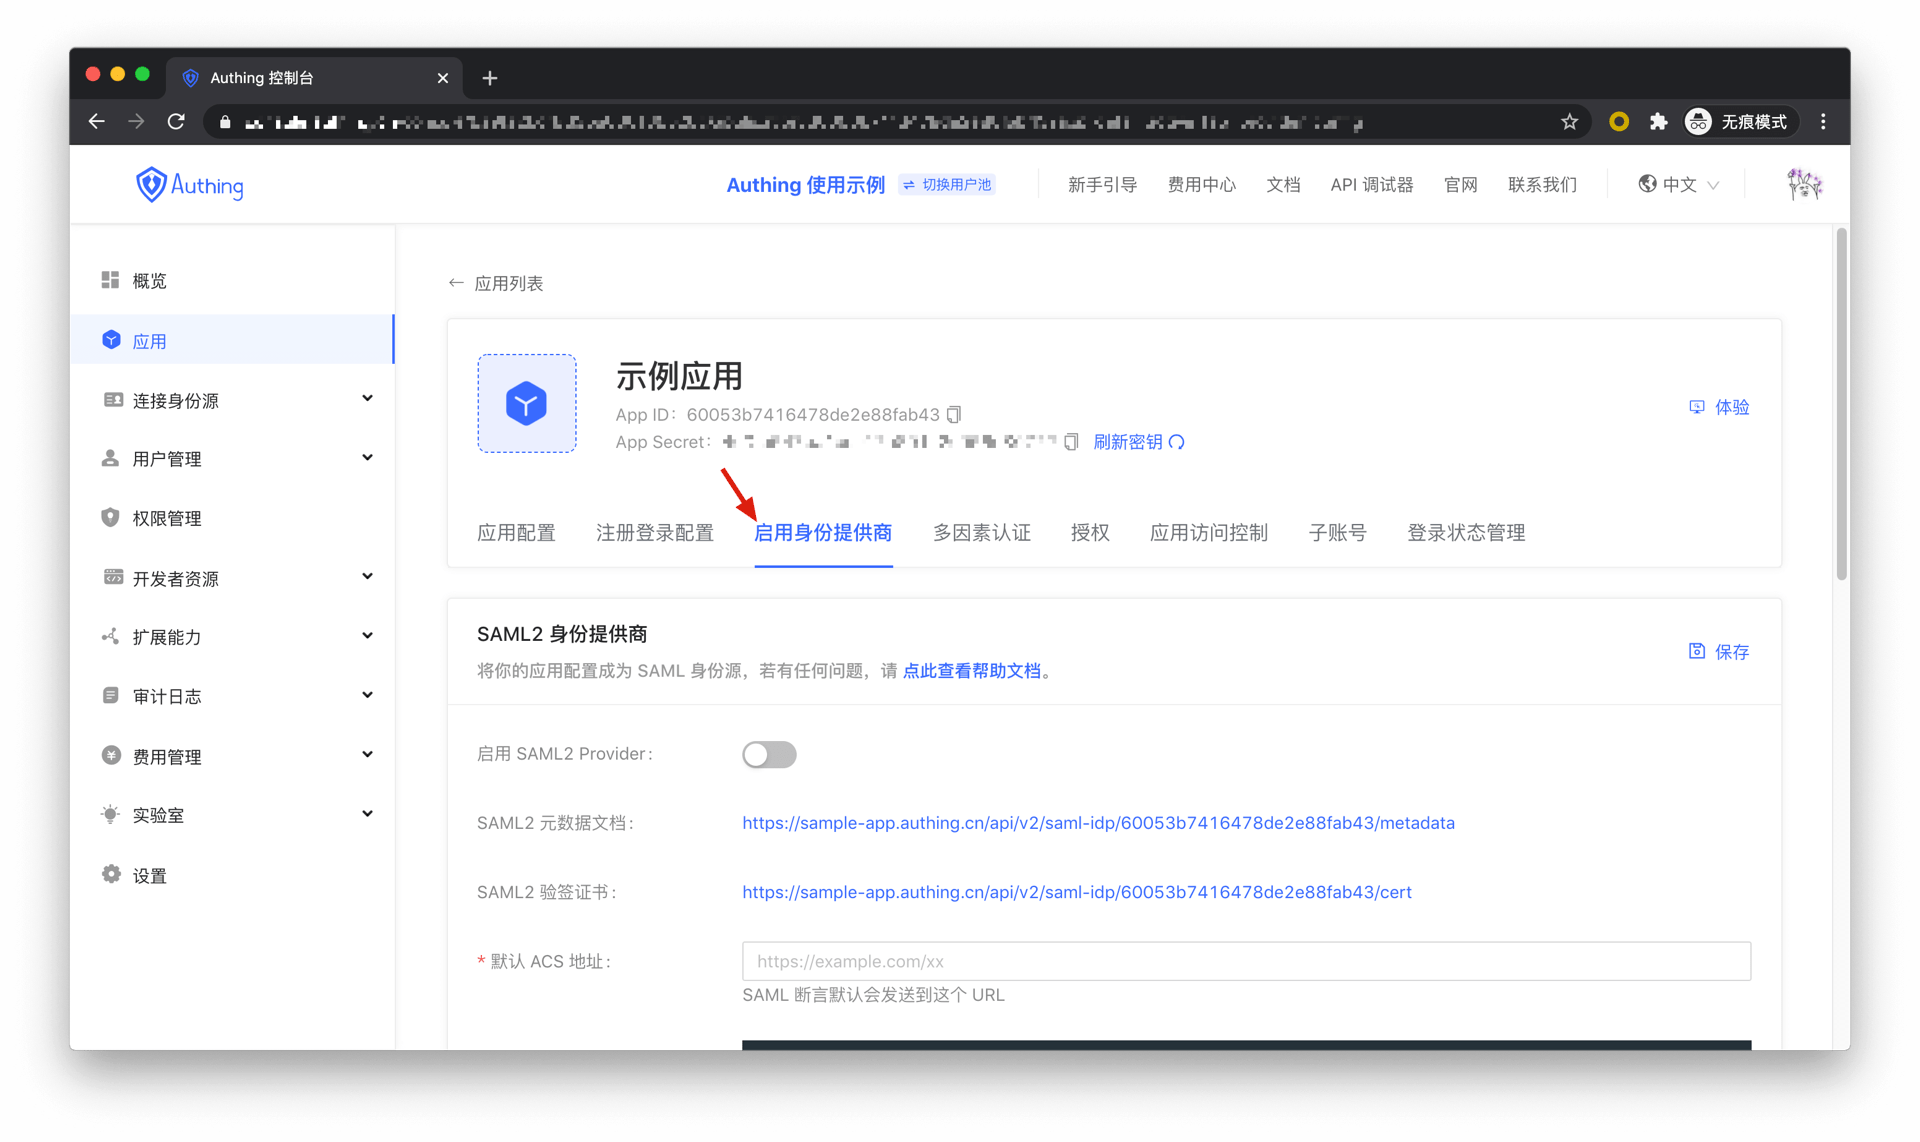Click 点此查看帮助文档 help link
The image size is (1920, 1142).
(973, 670)
